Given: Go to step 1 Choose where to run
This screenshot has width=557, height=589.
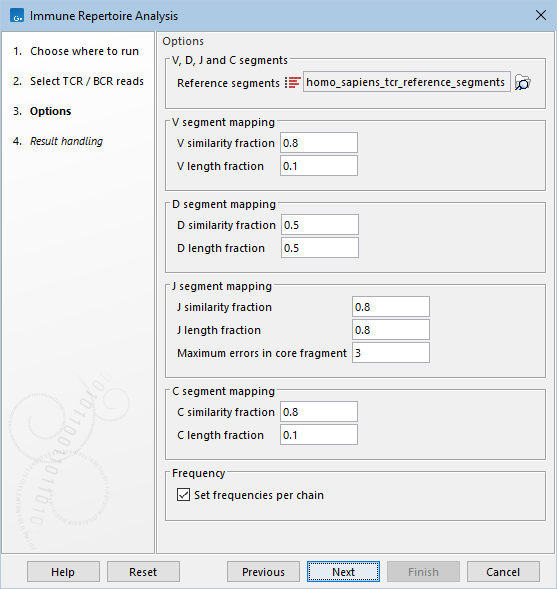Looking at the screenshot, I should 76,51.
